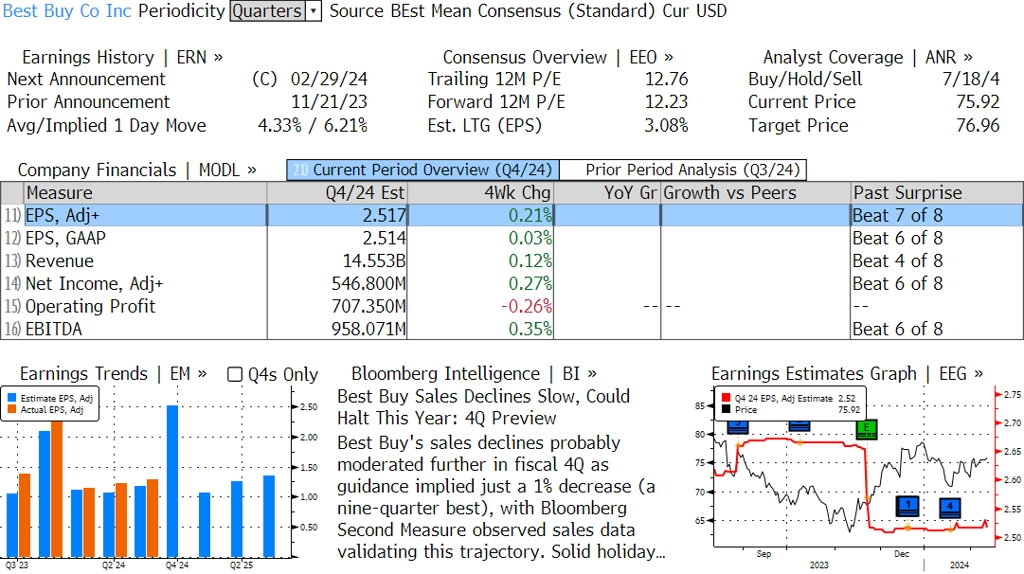This screenshot has height=574, width=1024.
Task: Click the 707.350M Operating Profit estimate
Action: pos(337,306)
